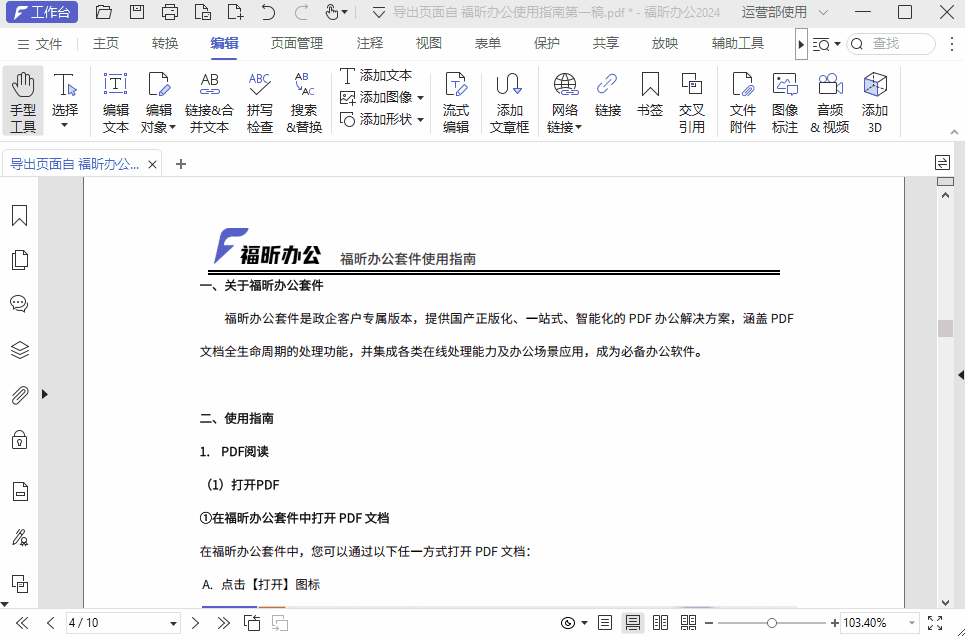Open the Signatures side panel
The image size is (965, 636).
20,537
